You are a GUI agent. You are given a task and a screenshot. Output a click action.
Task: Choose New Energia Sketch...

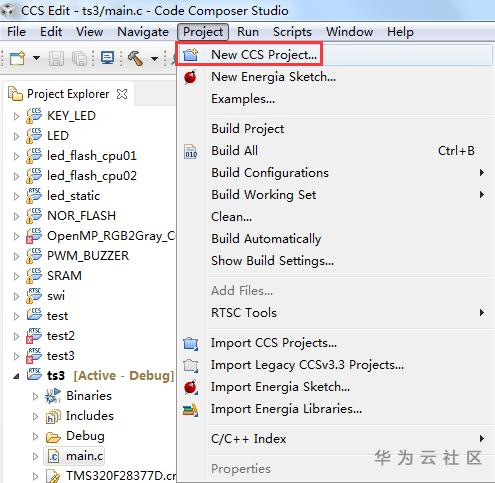click(x=335, y=77)
